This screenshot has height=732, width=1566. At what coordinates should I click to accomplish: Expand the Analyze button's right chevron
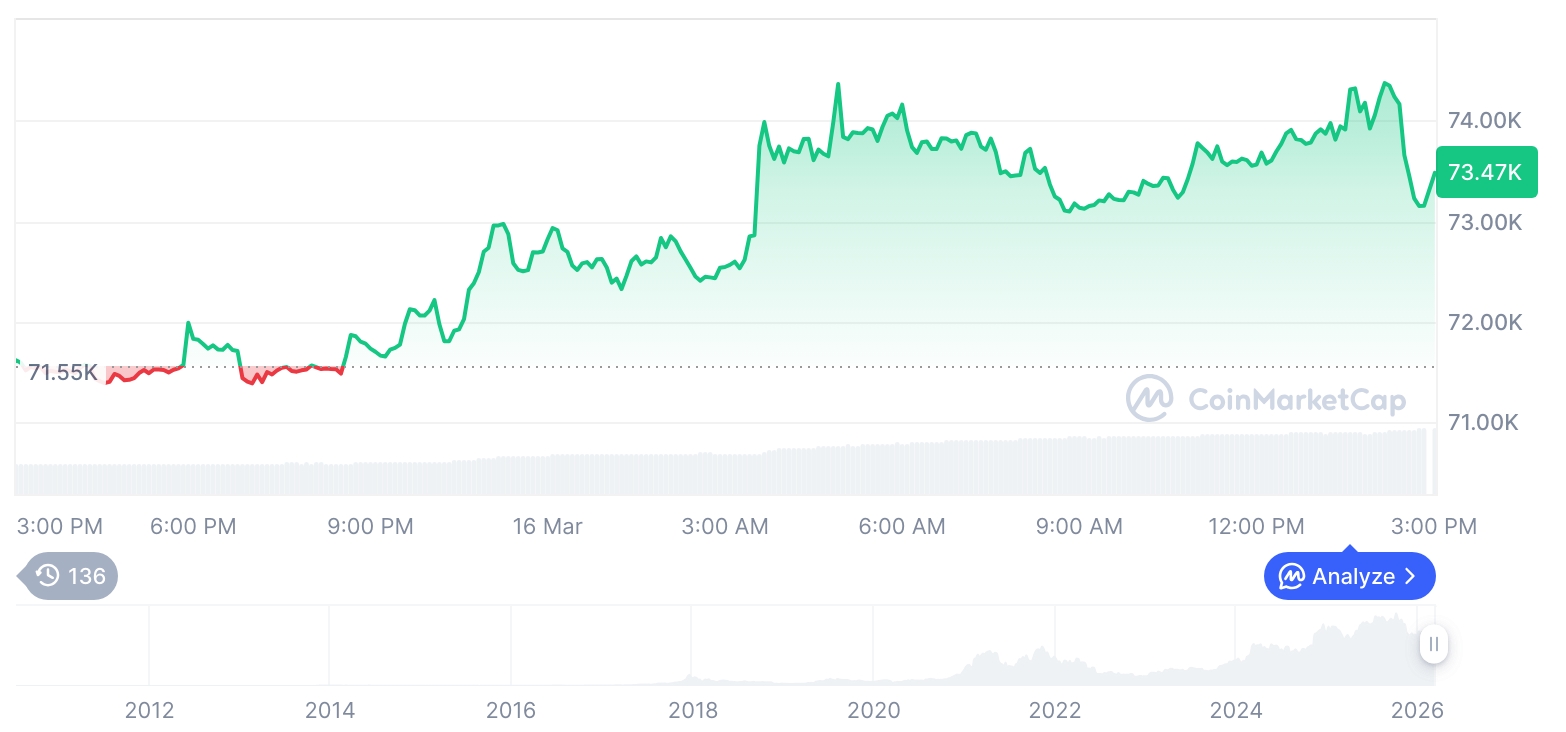(1411, 576)
